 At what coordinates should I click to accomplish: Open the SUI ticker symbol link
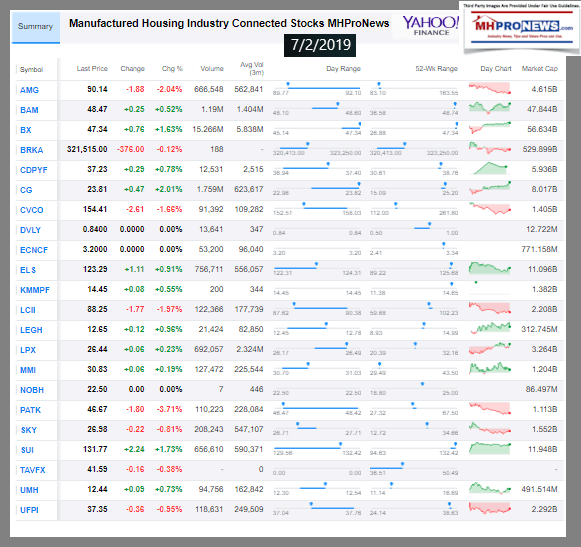[27, 450]
